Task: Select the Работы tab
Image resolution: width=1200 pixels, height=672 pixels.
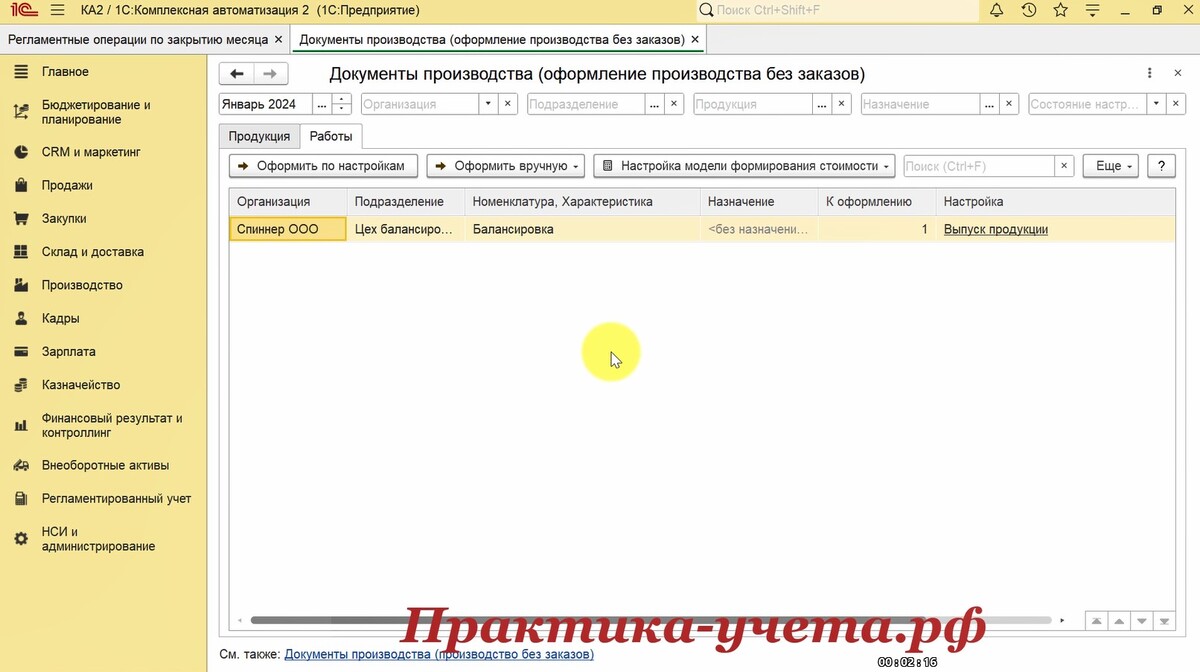Action: pyautogui.click(x=330, y=136)
